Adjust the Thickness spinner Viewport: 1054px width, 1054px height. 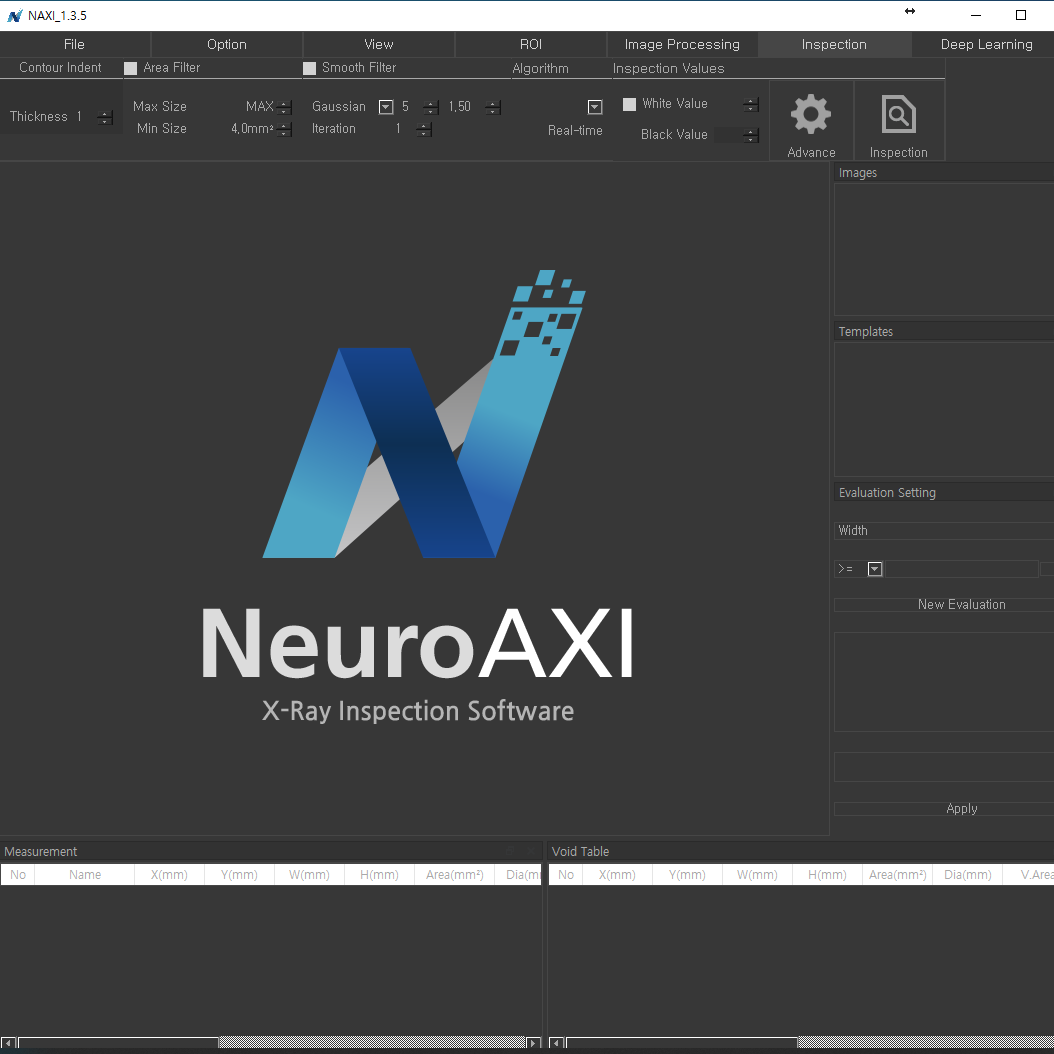pyautogui.click(x=104, y=118)
